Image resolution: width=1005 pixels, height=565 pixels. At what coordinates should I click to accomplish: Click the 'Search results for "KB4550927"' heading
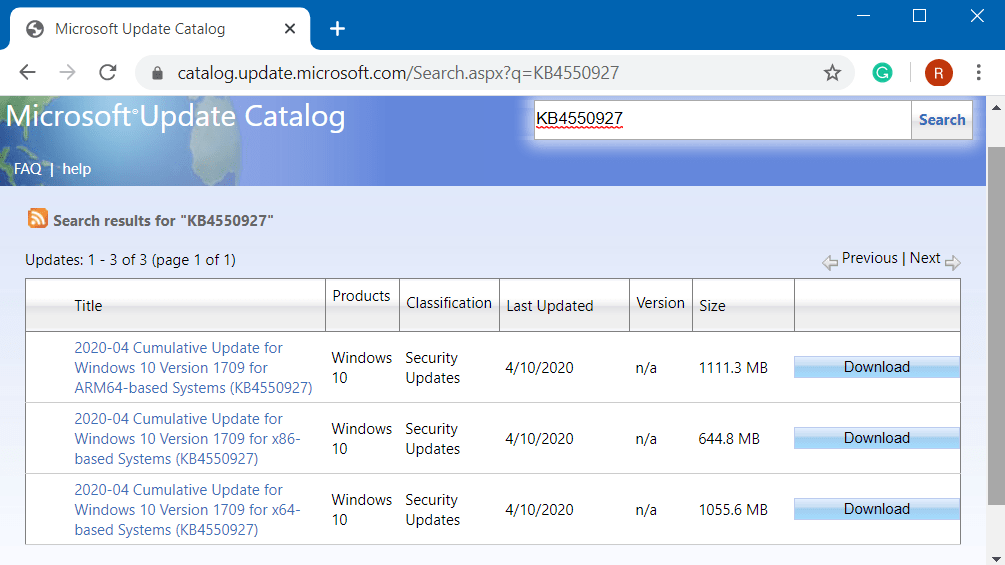click(x=163, y=221)
